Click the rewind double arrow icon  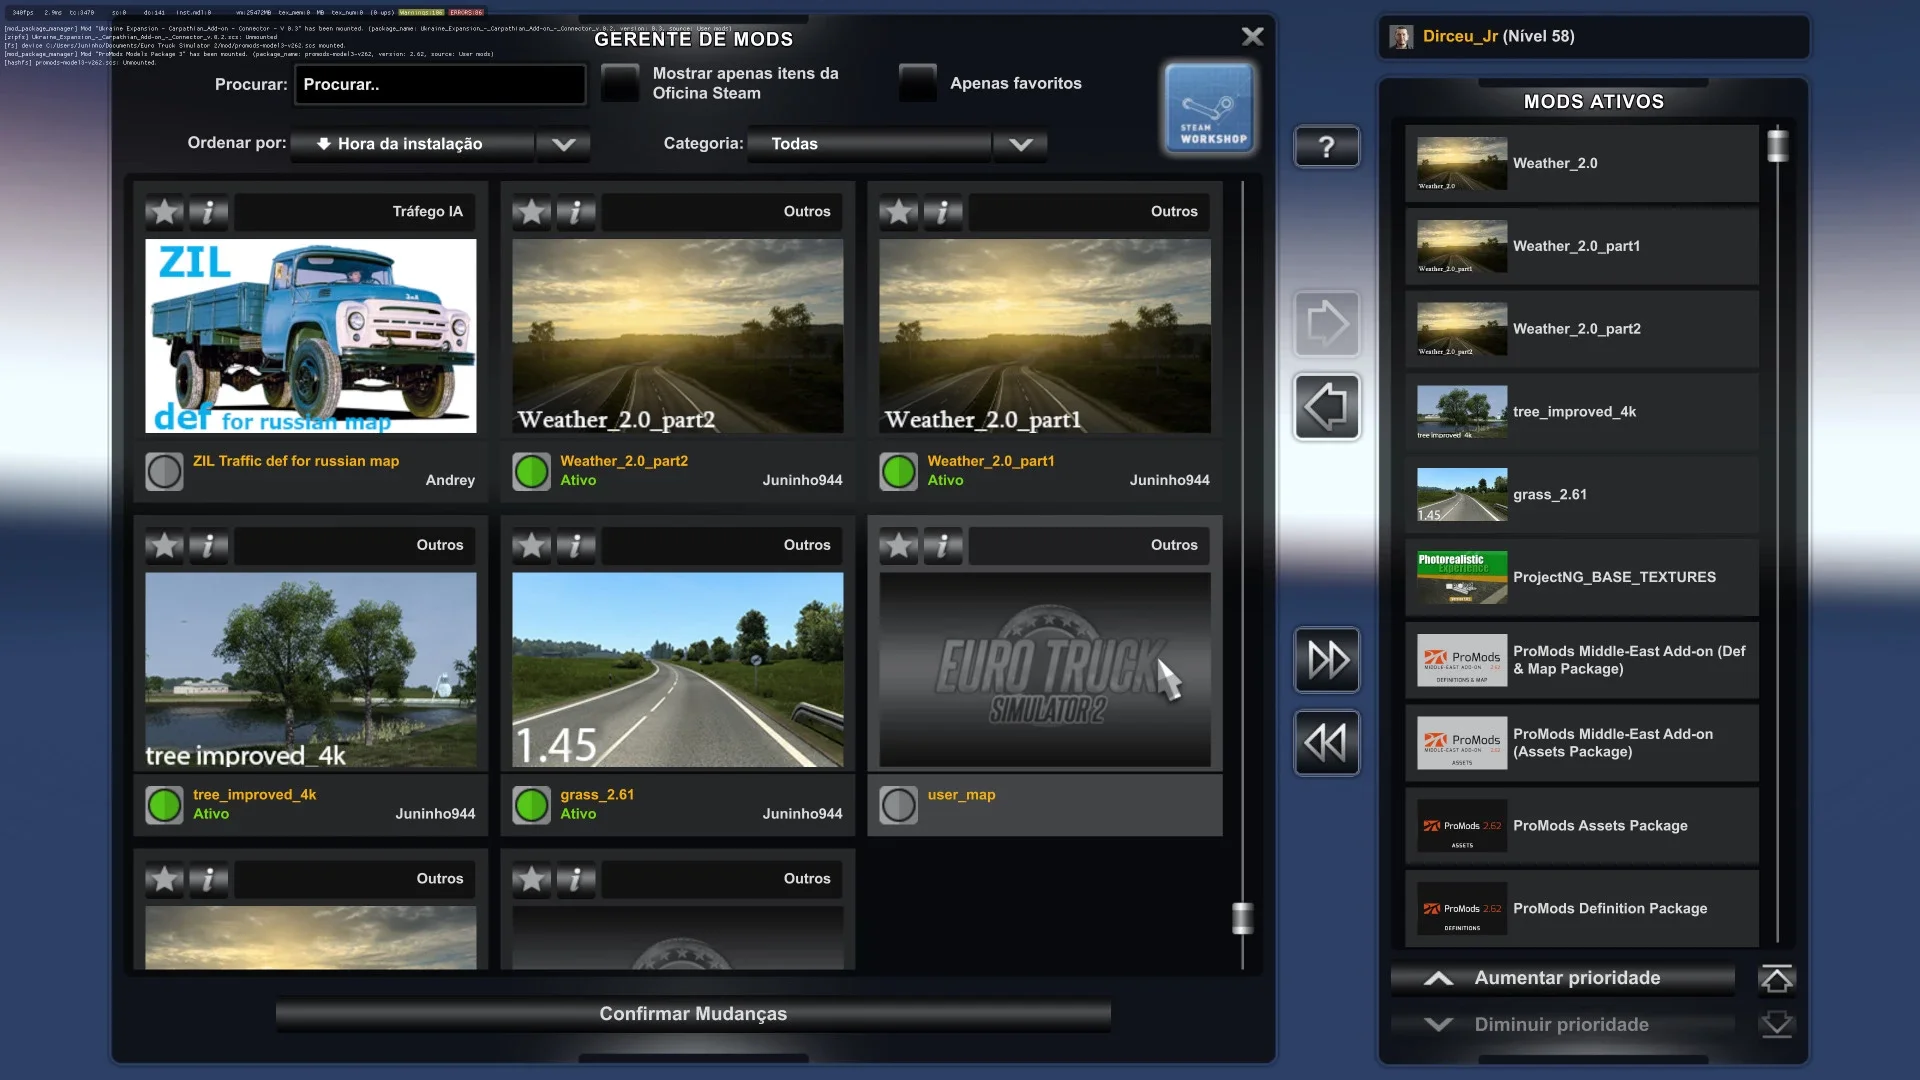[x=1326, y=742]
